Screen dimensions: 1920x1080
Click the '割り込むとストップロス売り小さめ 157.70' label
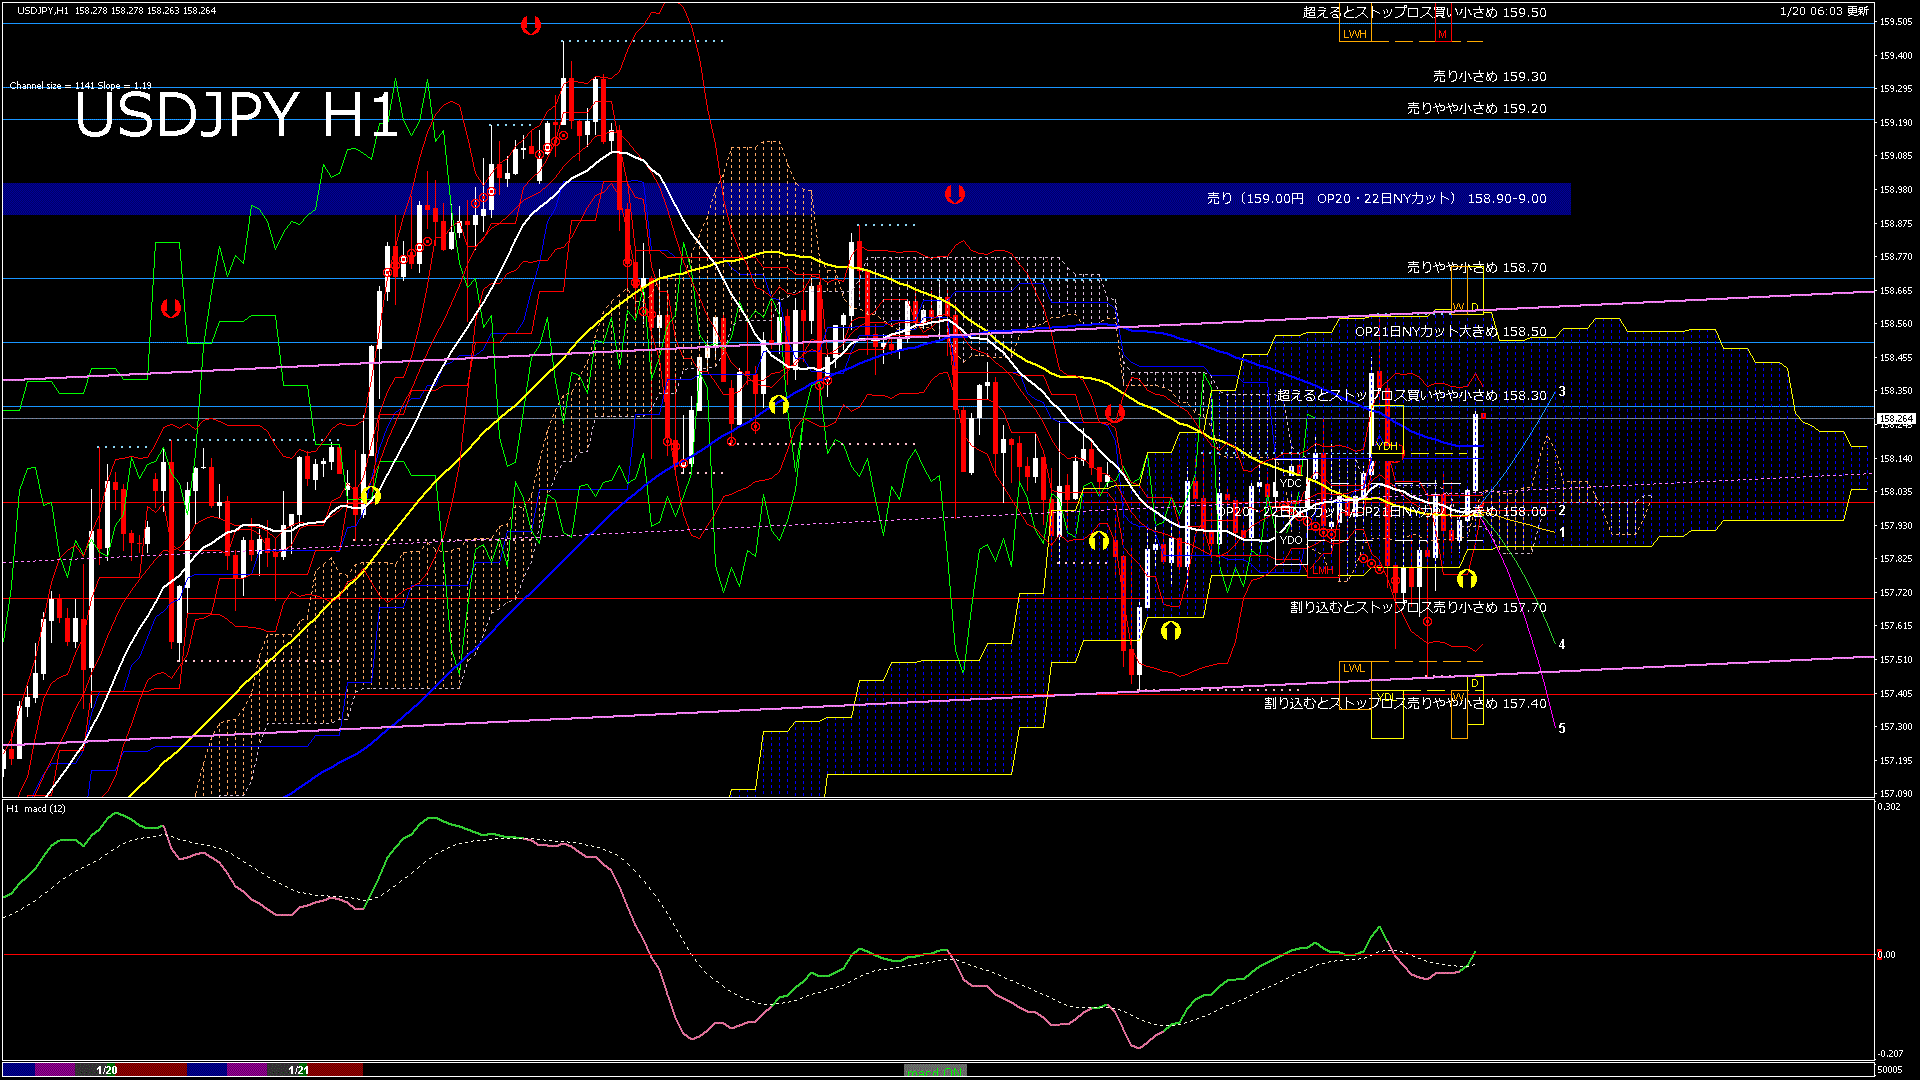pyautogui.click(x=1417, y=607)
